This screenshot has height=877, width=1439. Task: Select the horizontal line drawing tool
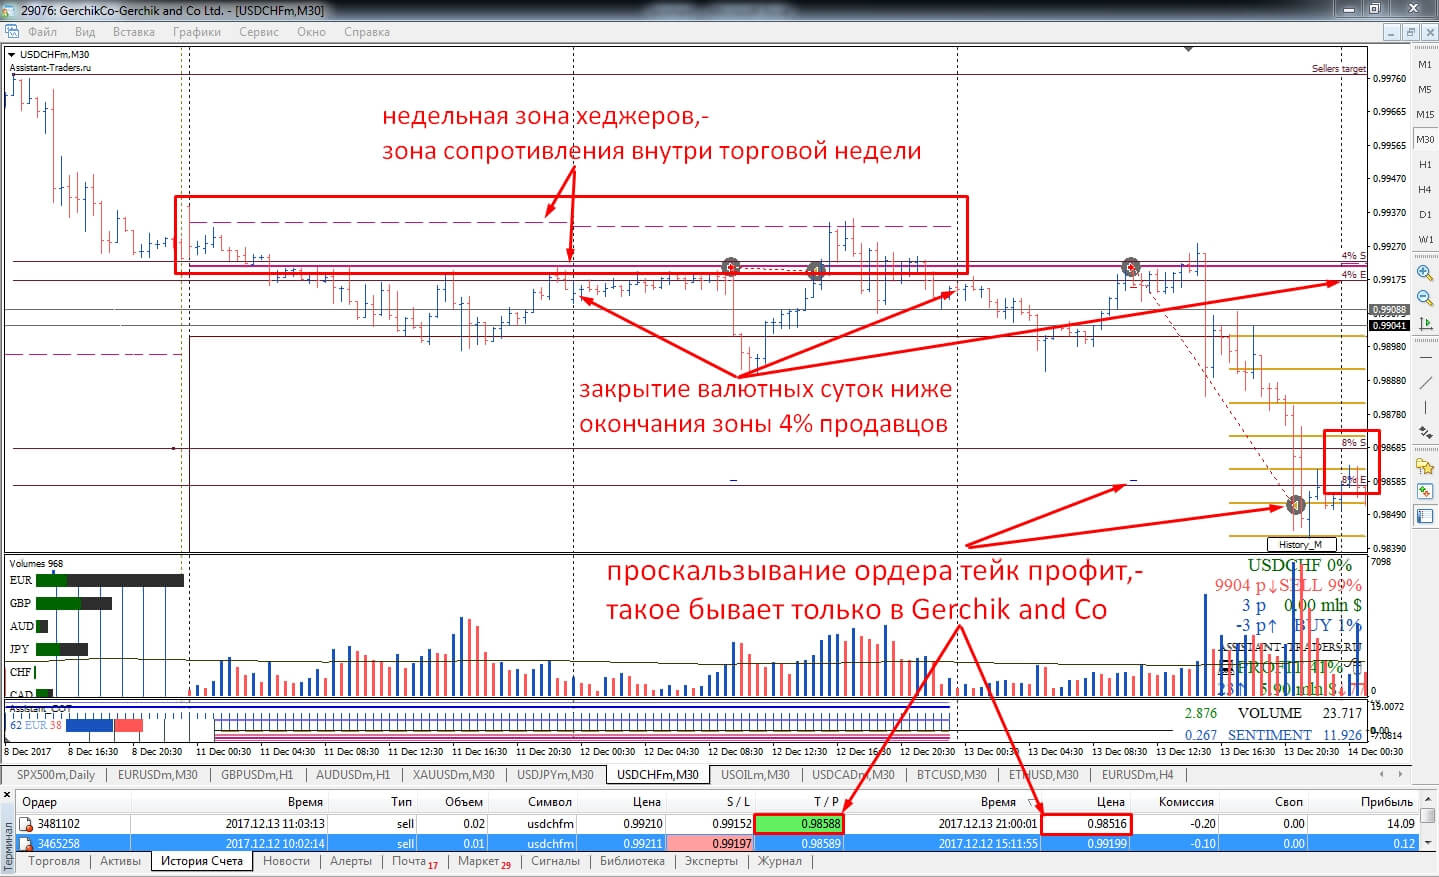[1425, 357]
